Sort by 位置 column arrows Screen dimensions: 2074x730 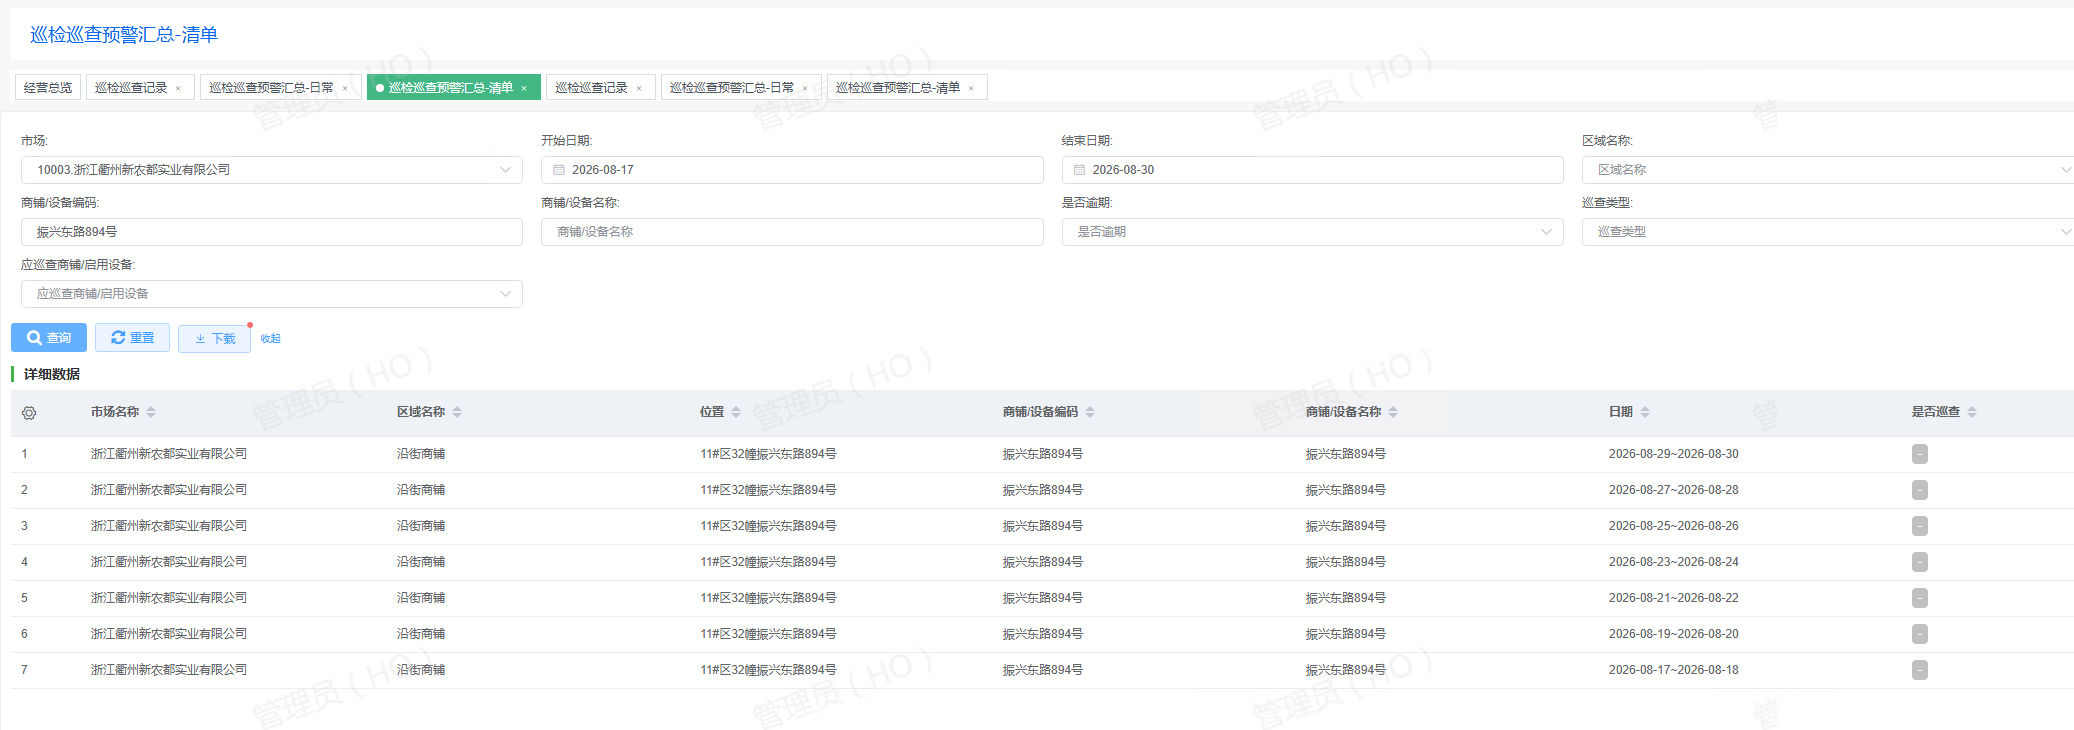tap(736, 412)
